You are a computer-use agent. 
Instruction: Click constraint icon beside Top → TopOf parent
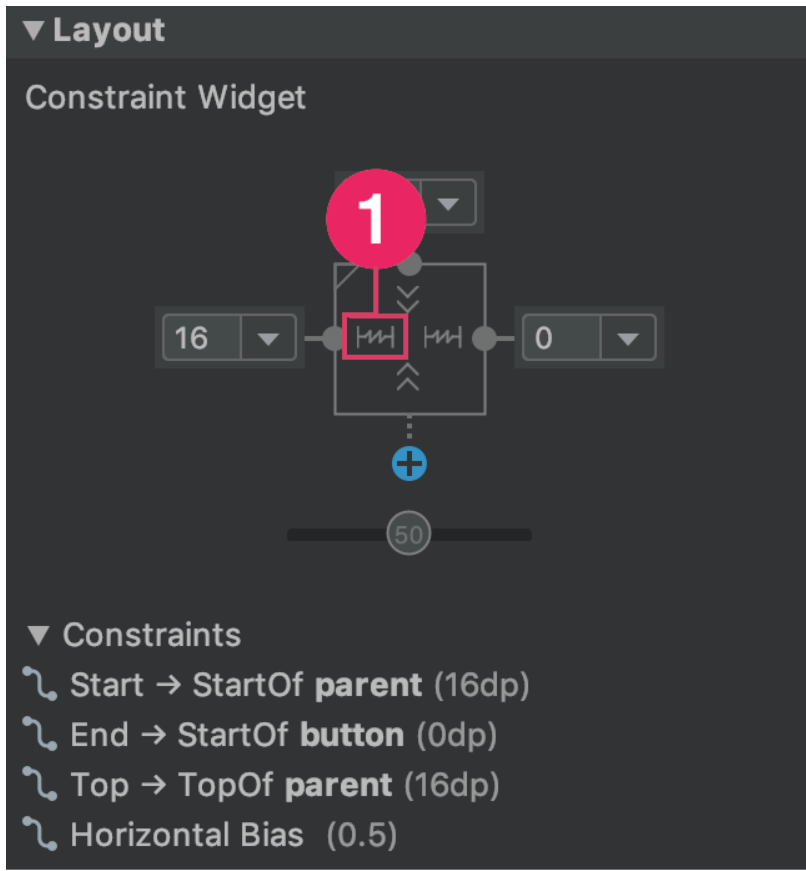point(39,784)
